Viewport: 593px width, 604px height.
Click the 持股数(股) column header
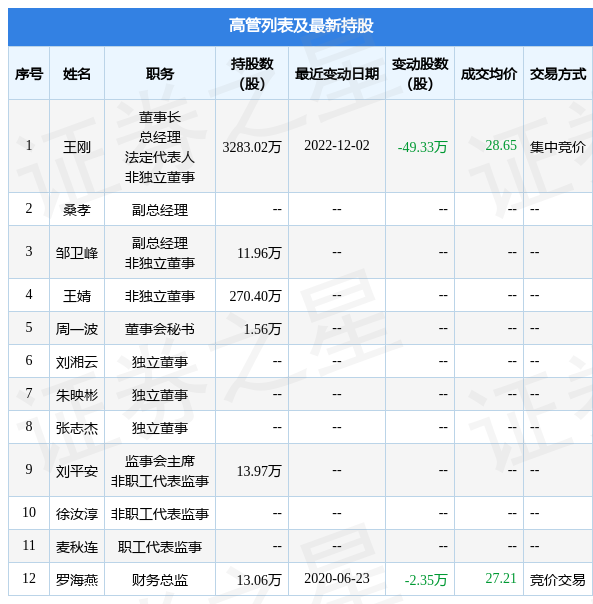click(252, 74)
